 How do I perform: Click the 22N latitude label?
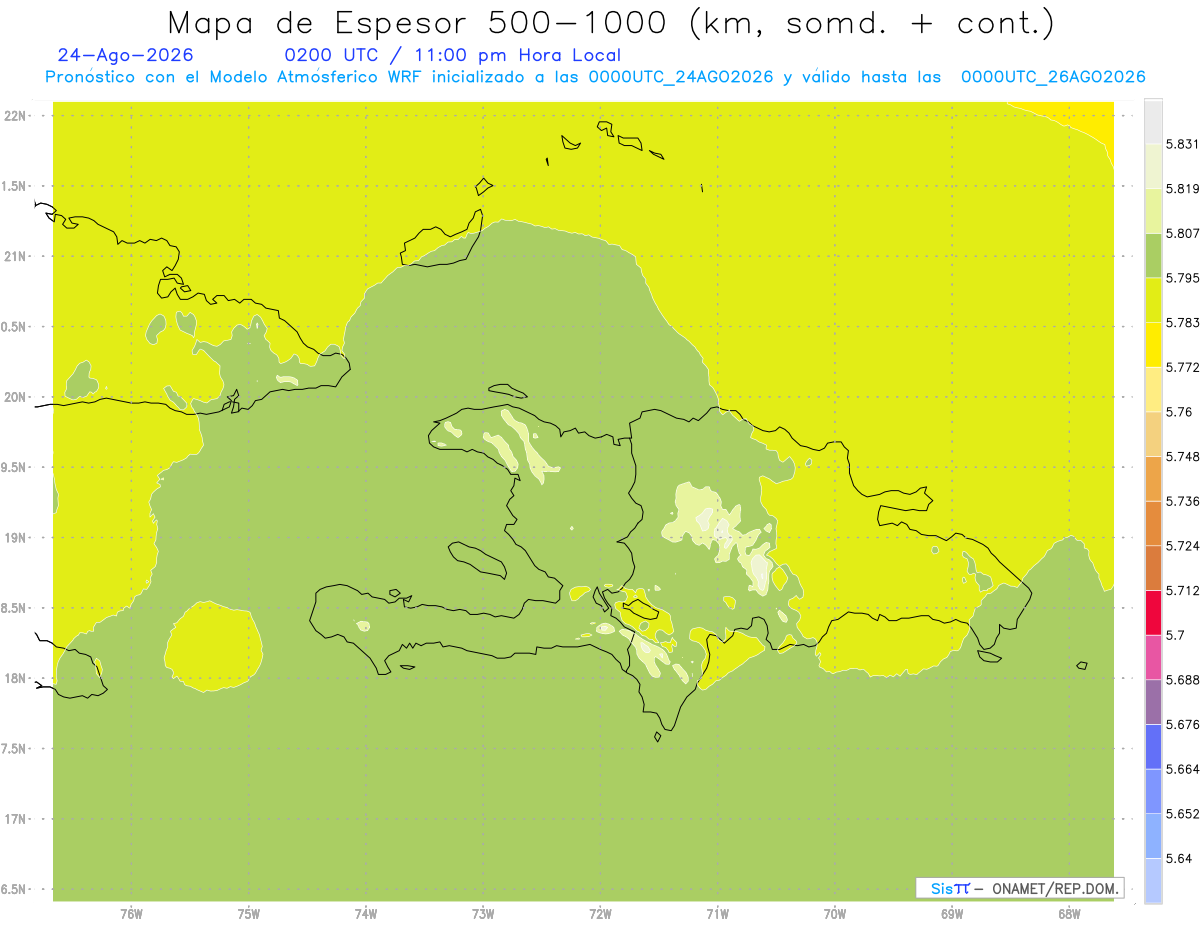point(16,116)
